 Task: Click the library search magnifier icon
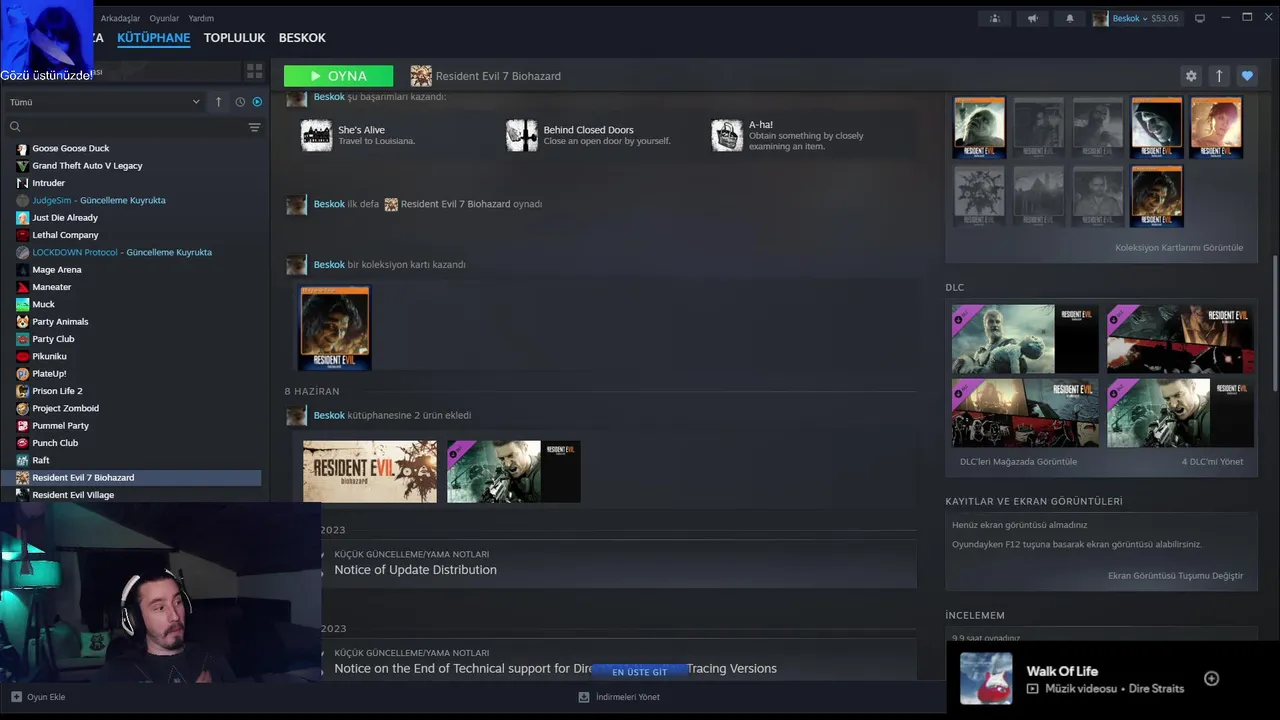coord(15,127)
